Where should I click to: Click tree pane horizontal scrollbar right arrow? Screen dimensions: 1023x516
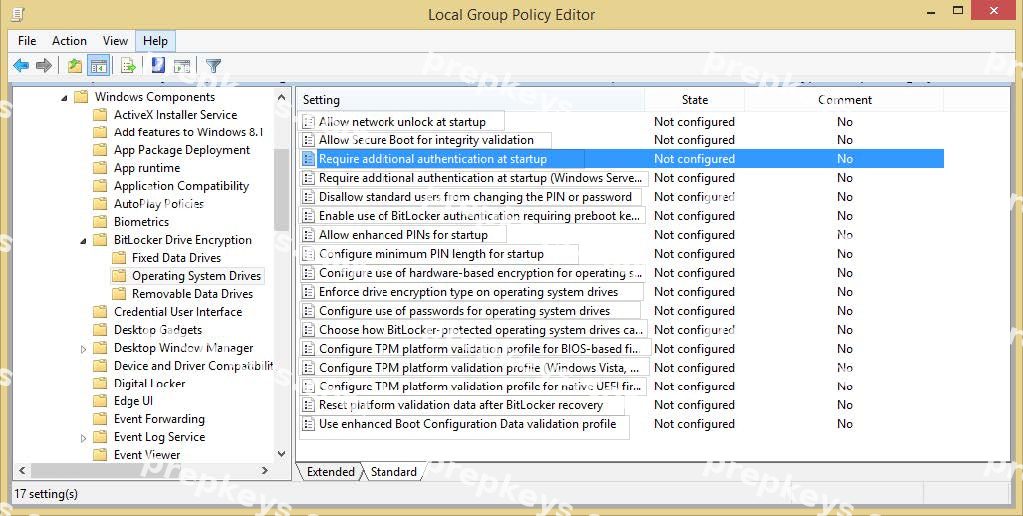264,470
